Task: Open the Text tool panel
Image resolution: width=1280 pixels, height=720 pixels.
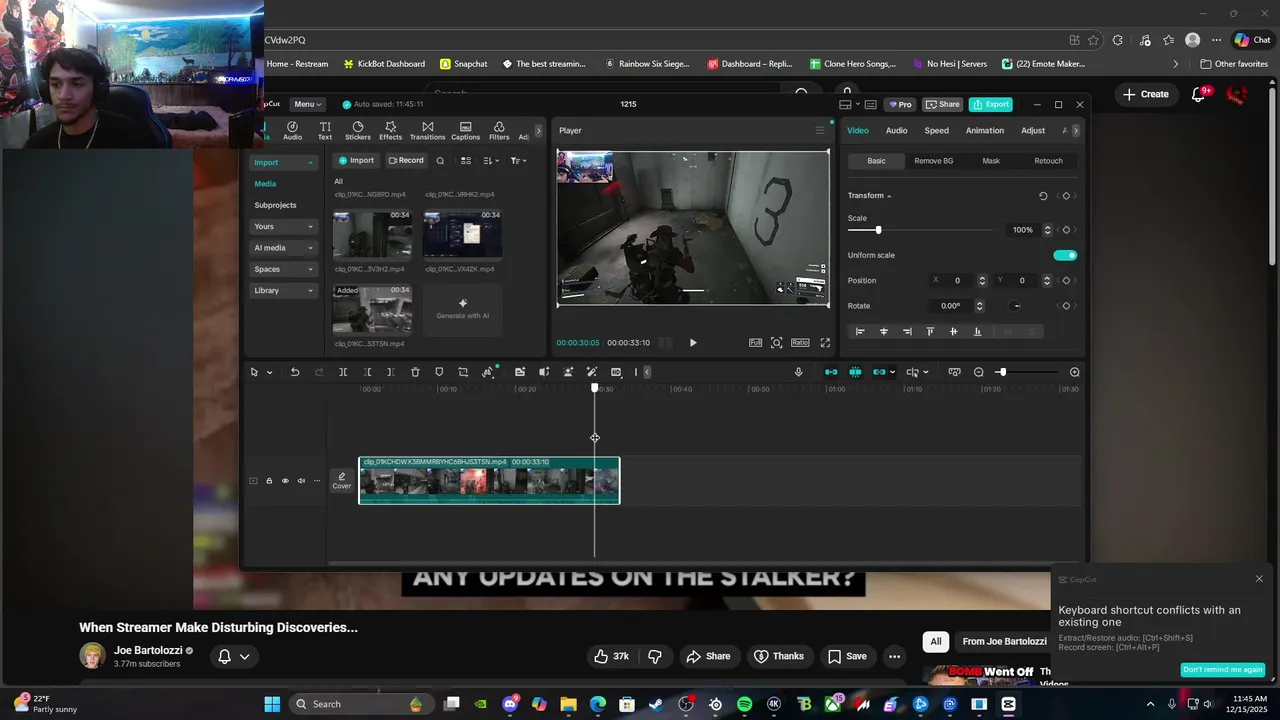Action: coord(325,131)
